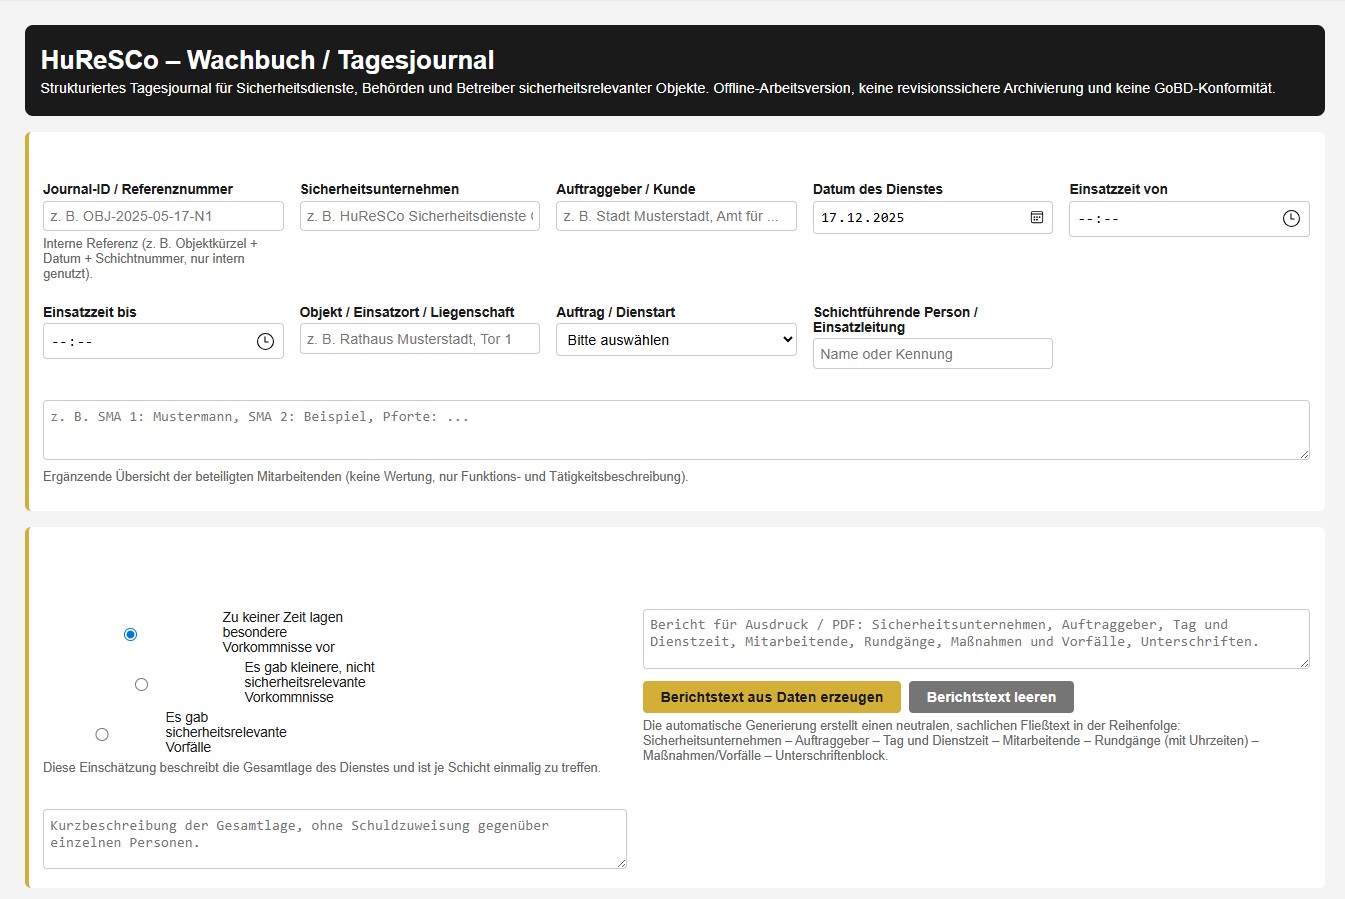Focus the Objekt / Einsatzort / Liegenschaft field
Viewport: 1345px width, 899px height.
(x=419, y=339)
